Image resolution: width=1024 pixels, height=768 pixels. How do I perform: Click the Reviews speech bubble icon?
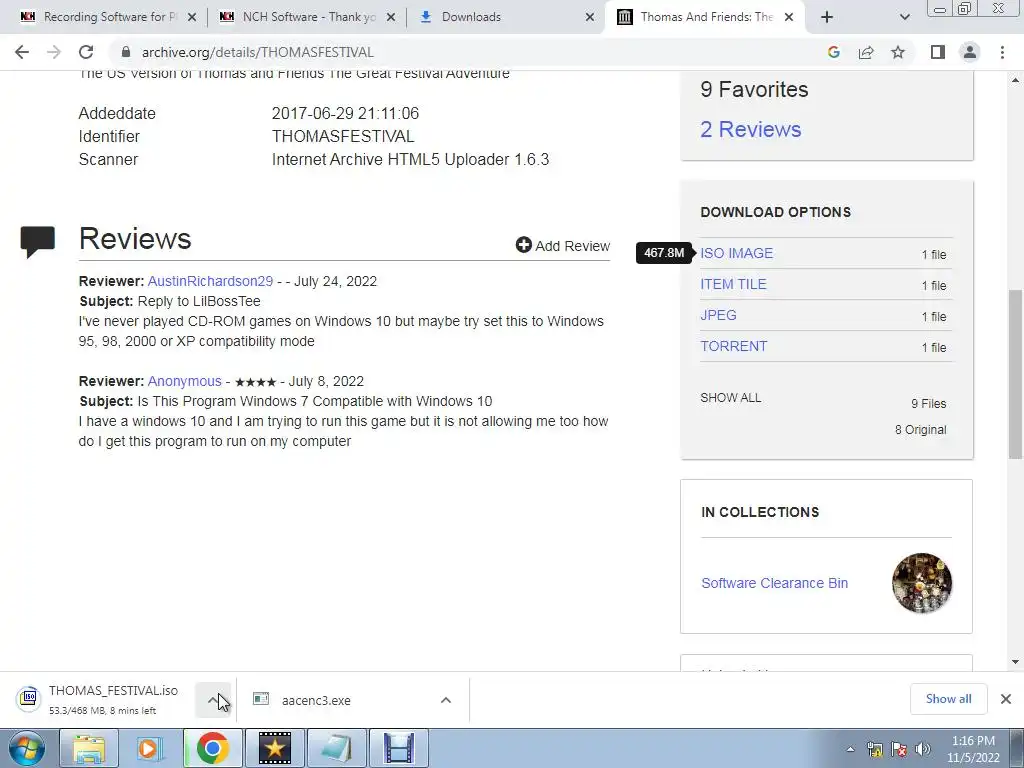(x=38, y=242)
